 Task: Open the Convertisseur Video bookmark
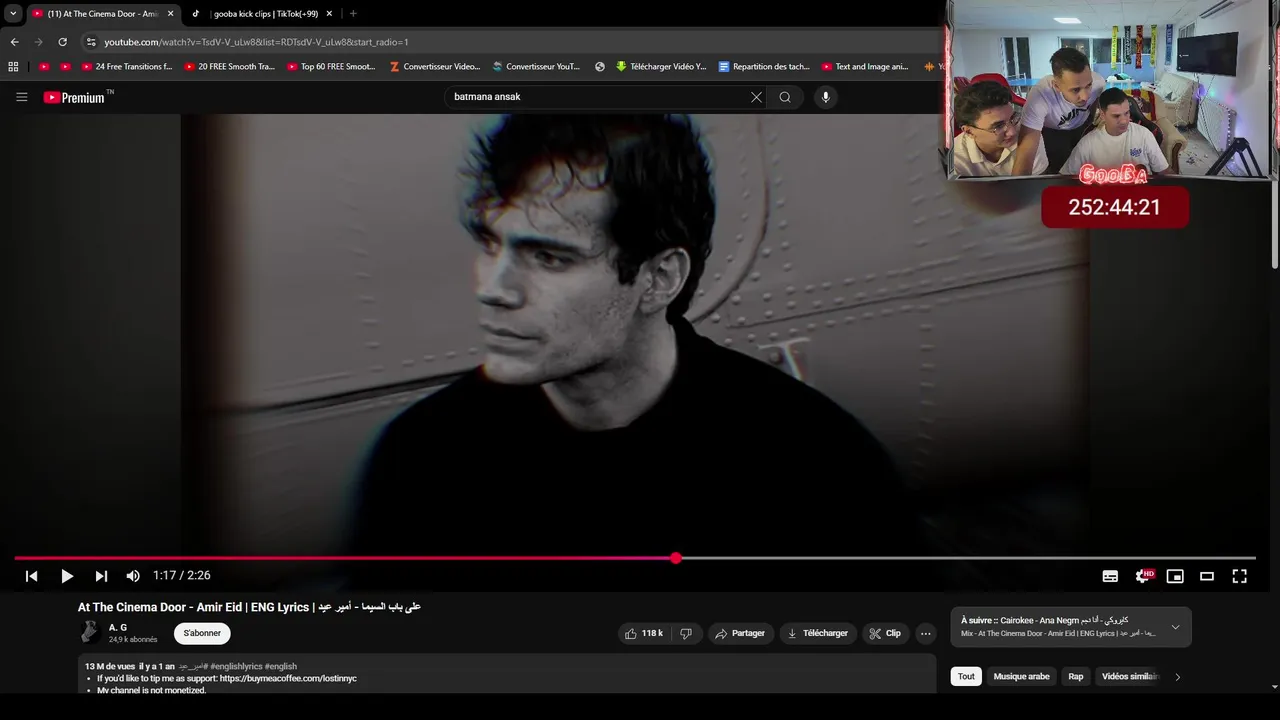pos(434,67)
